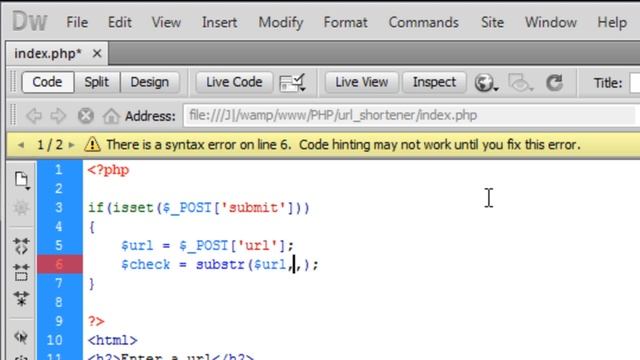640x360 pixels.
Task: Open the View menu
Action: click(x=166, y=22)
